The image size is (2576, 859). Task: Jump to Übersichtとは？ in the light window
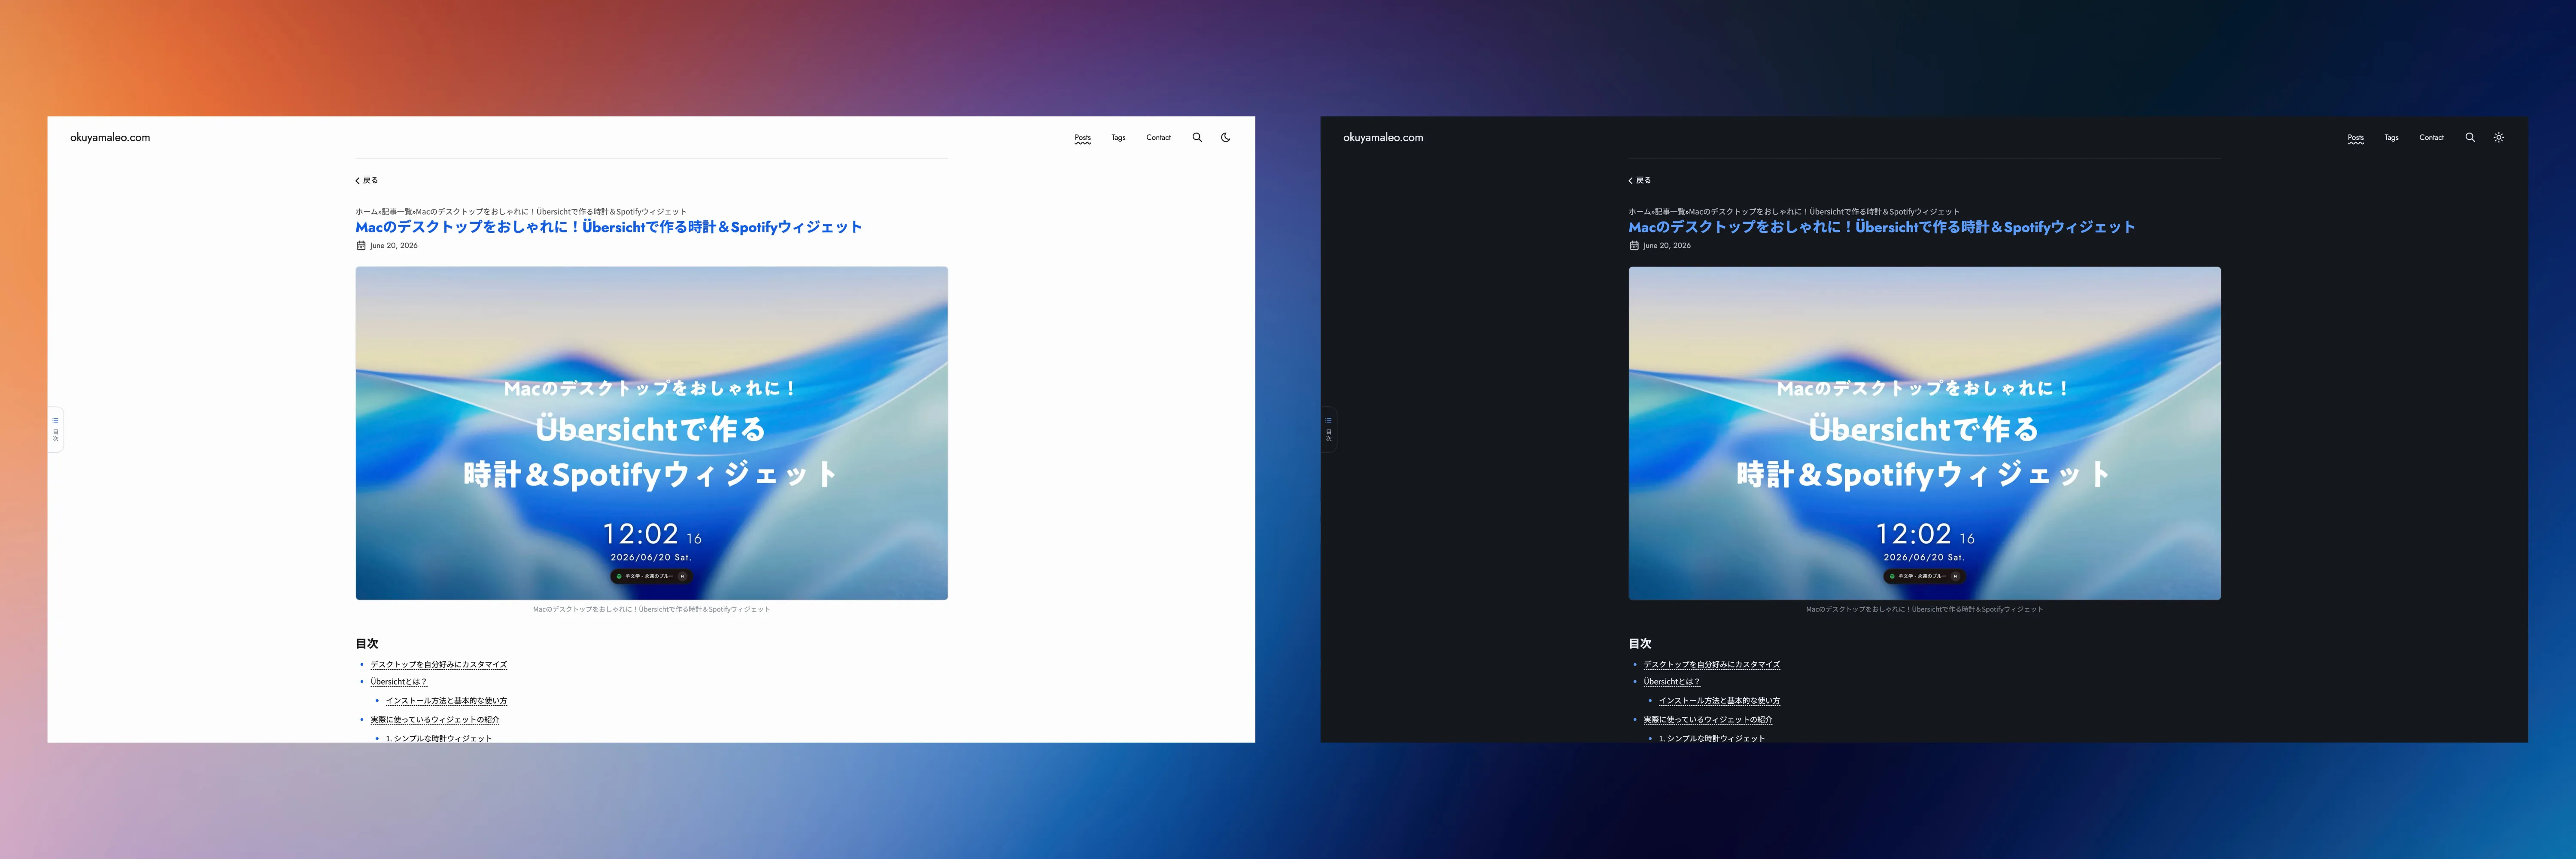point(399,682)
